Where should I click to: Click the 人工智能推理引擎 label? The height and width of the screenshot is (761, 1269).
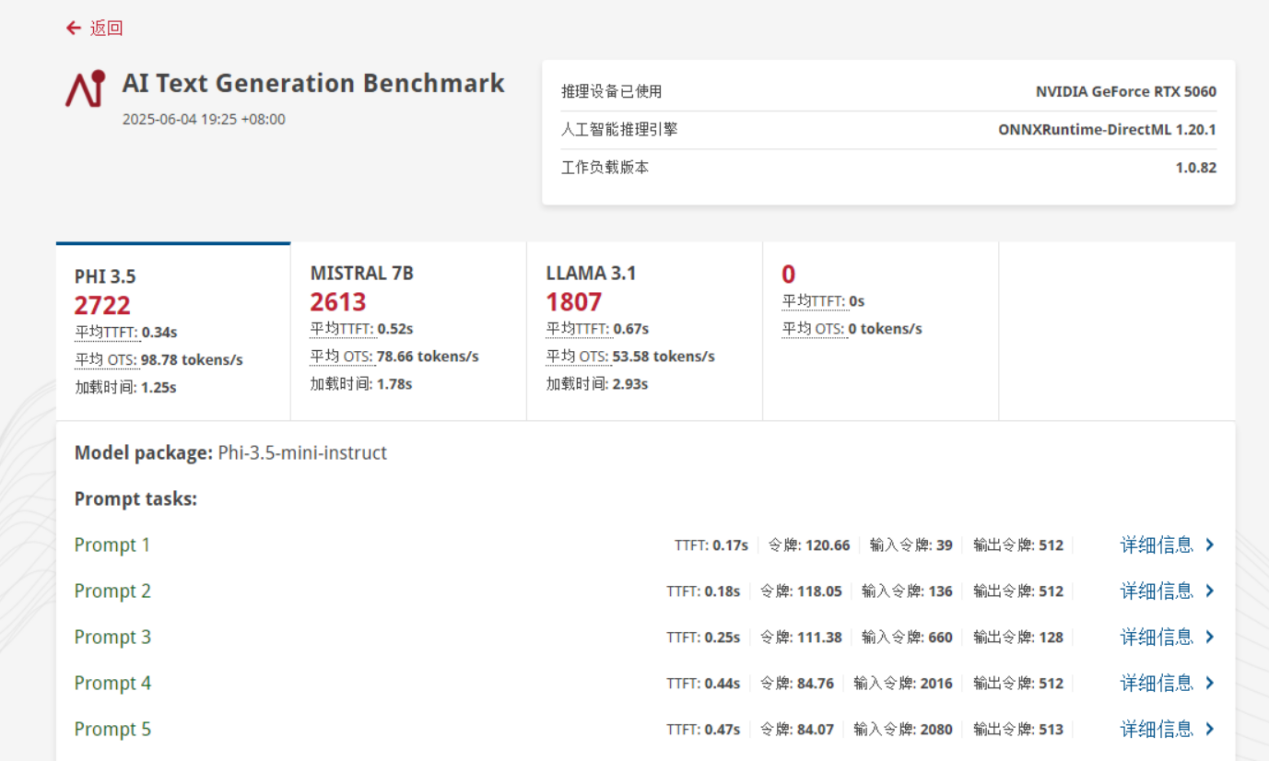[619, 130]
